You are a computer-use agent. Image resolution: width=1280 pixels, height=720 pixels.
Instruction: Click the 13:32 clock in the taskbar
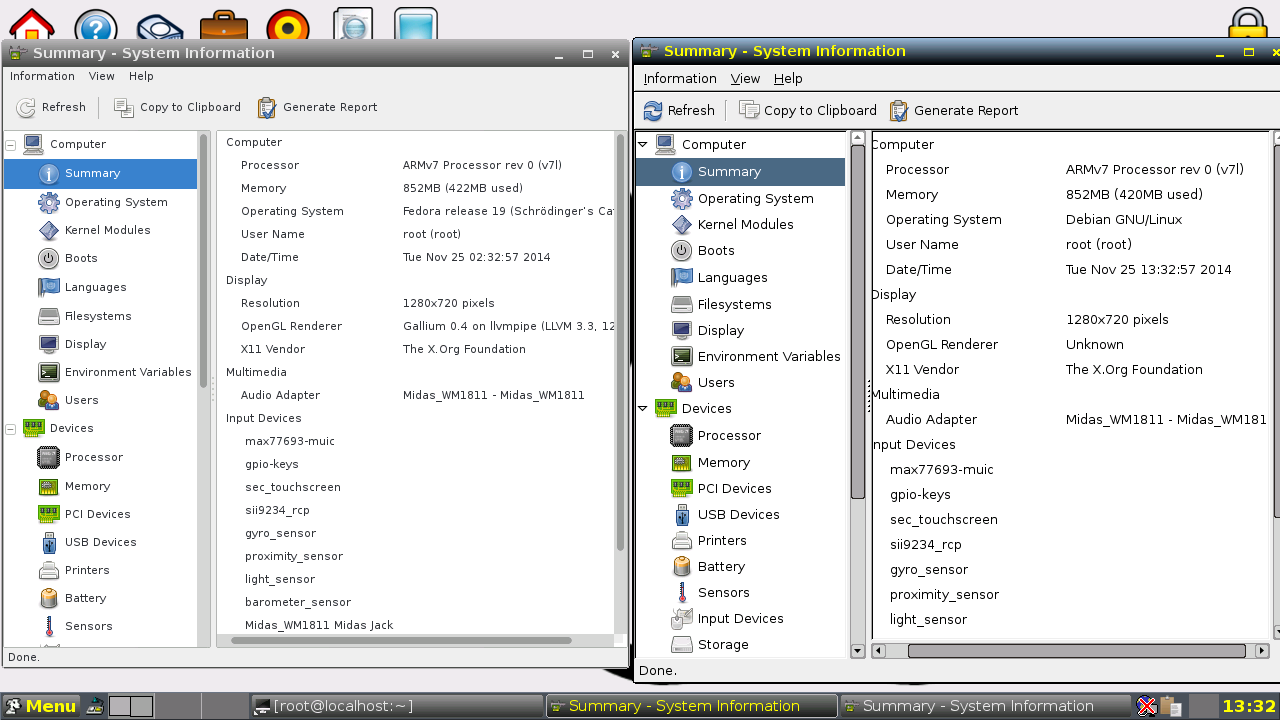1249,706
